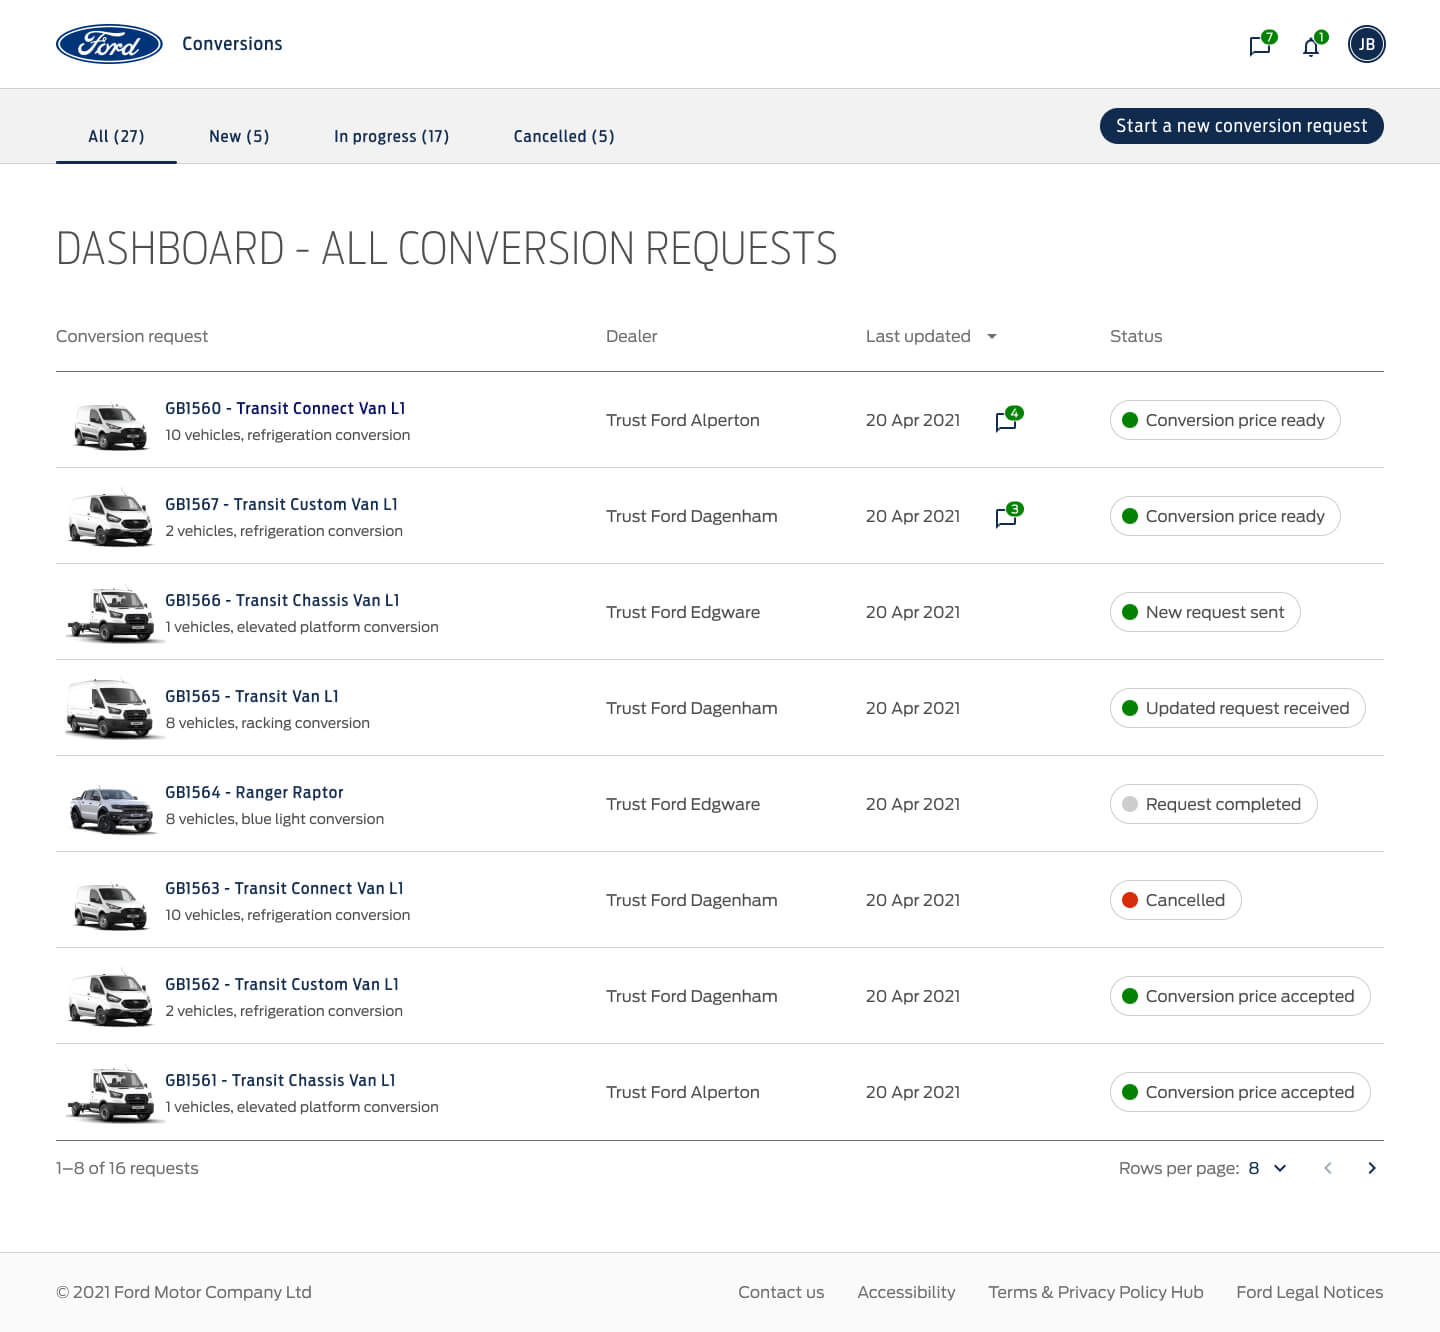
Task: Open GB1563 - Transit Connect Van L1
Action: click(x=284, y=888)
